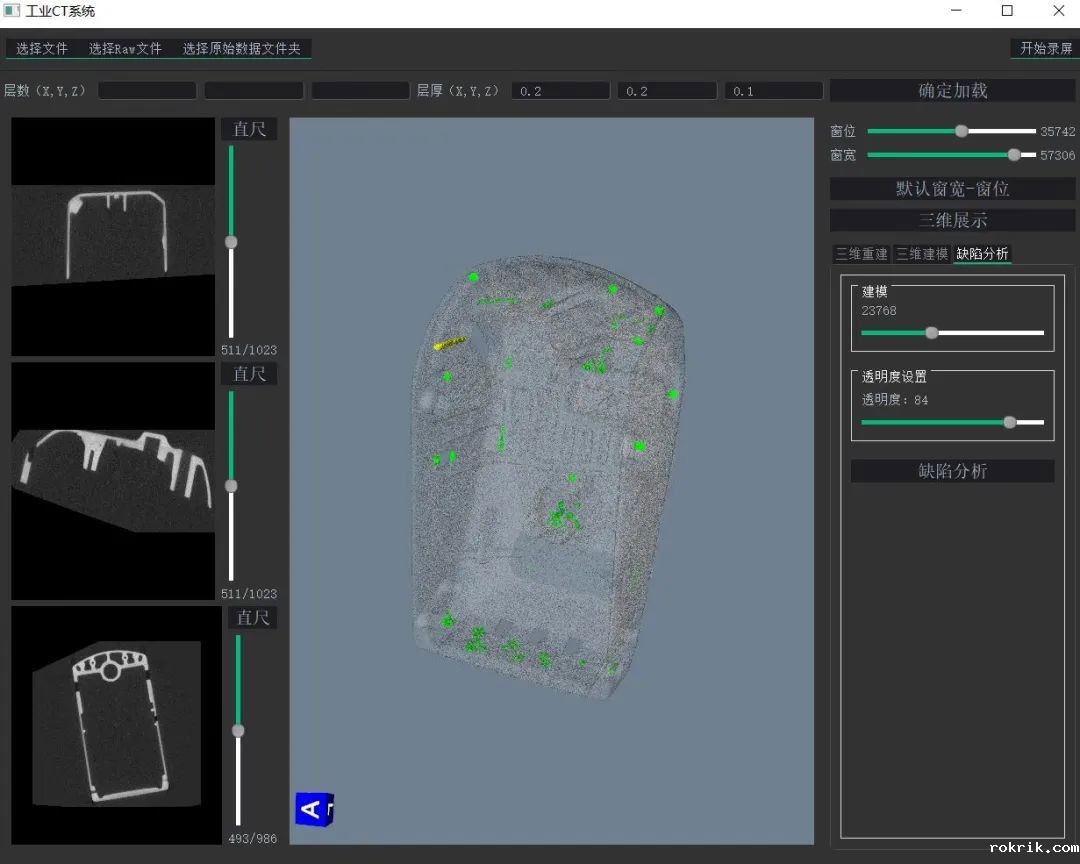Click the app icon in title bar
This screenshot has height=864, width=1080.
point(12,11)
